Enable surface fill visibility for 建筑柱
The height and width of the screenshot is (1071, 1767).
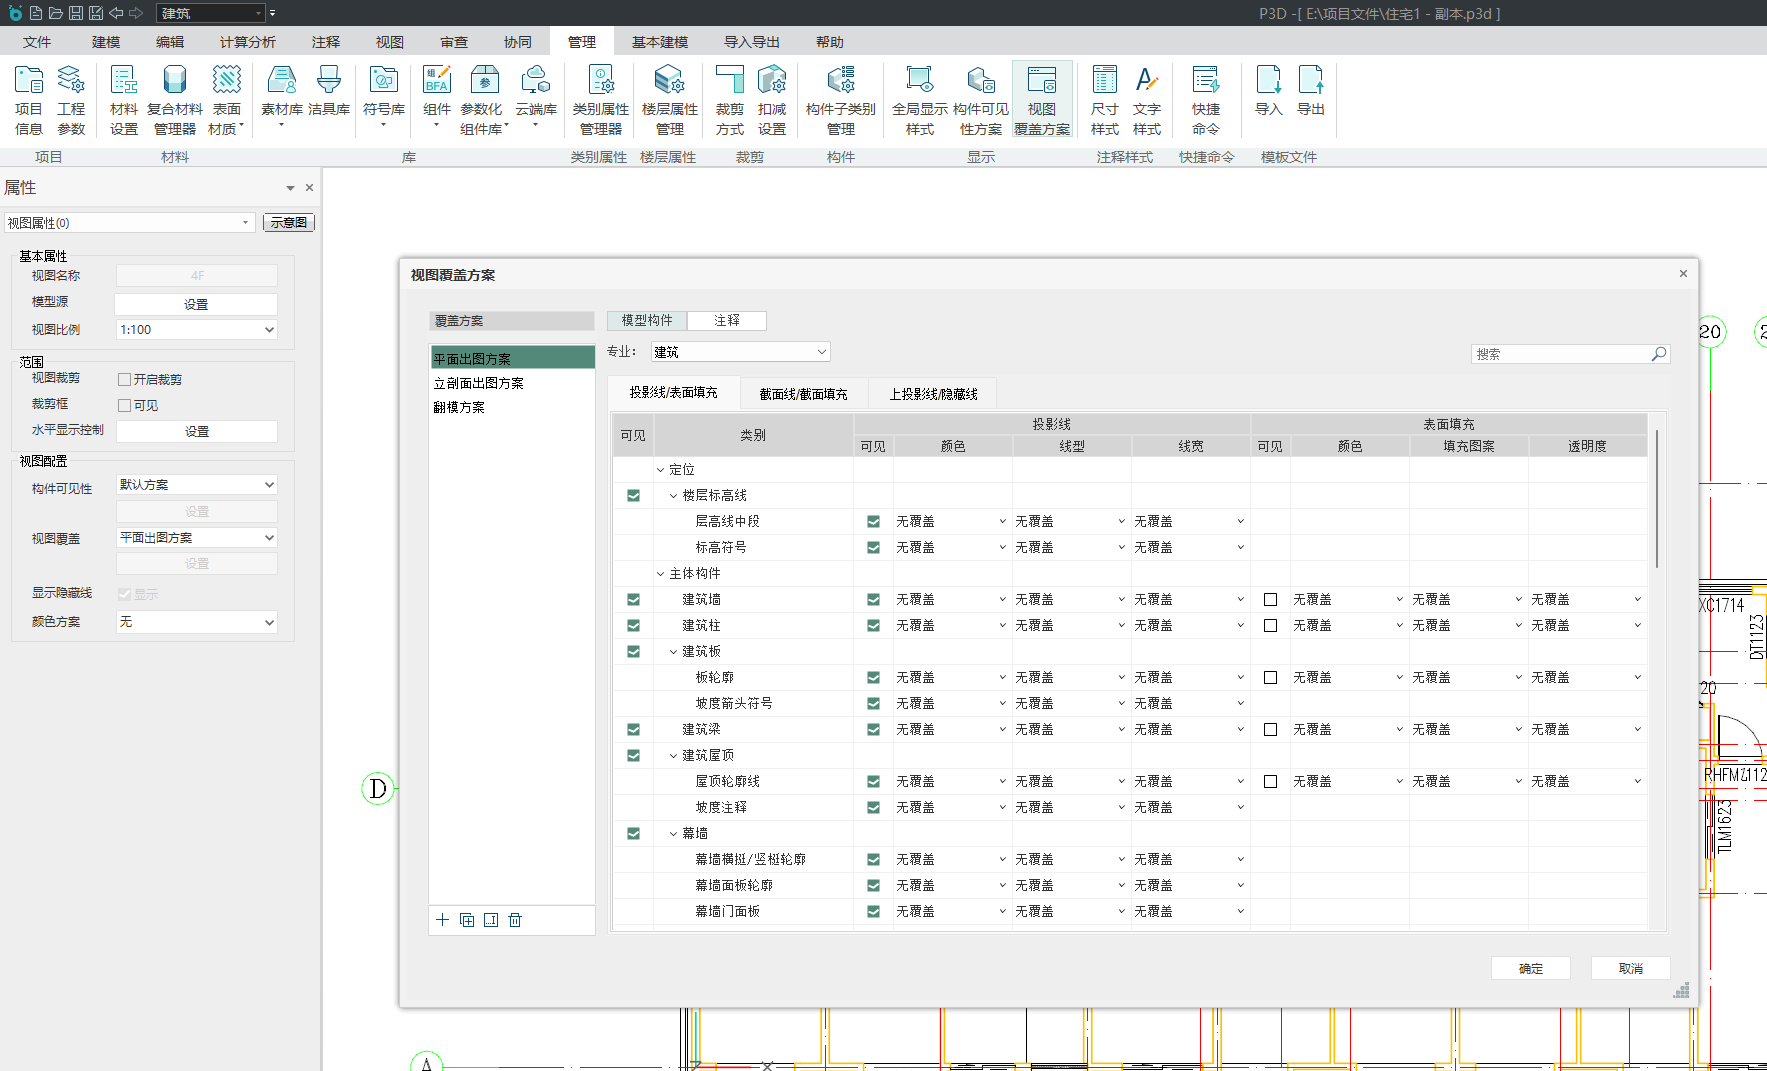1270,626
